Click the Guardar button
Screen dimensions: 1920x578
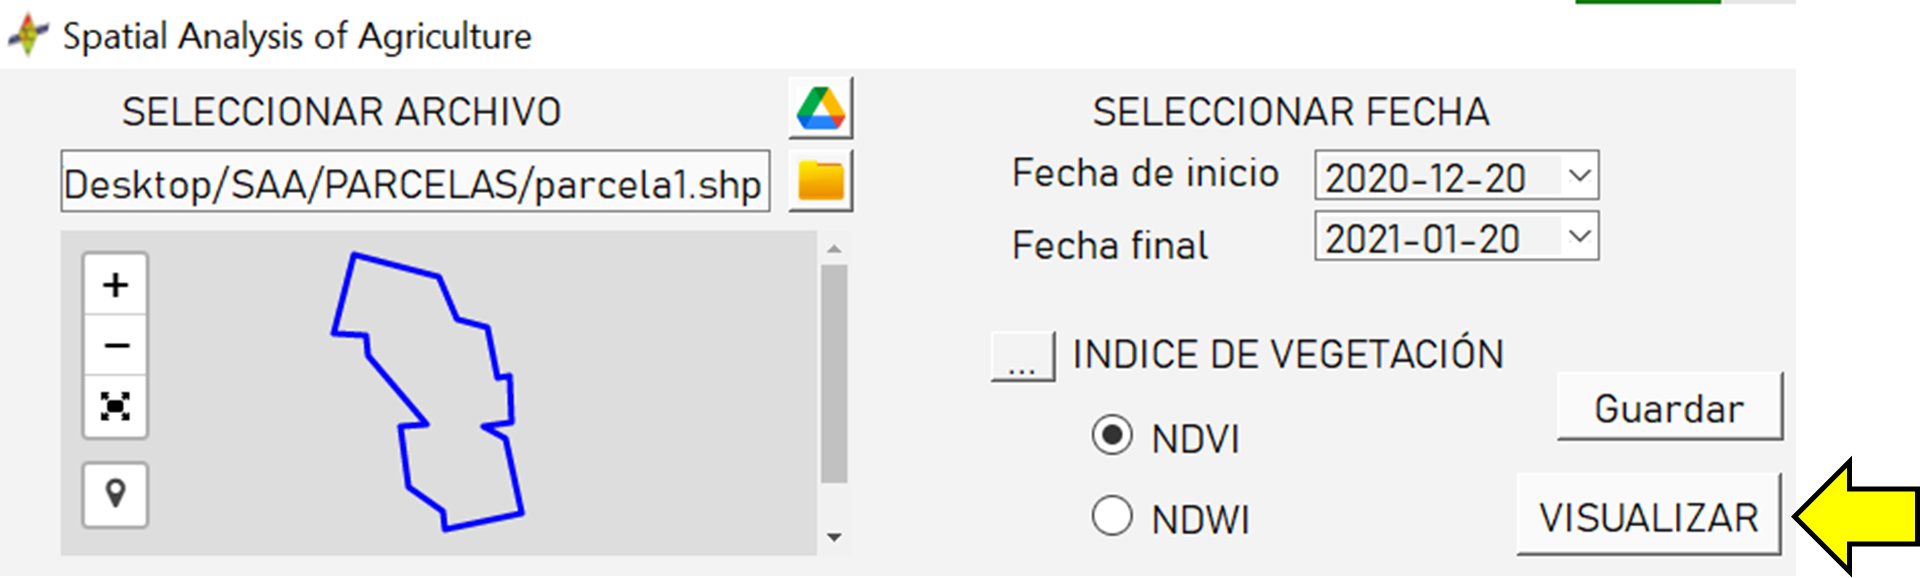[1669, 407]
